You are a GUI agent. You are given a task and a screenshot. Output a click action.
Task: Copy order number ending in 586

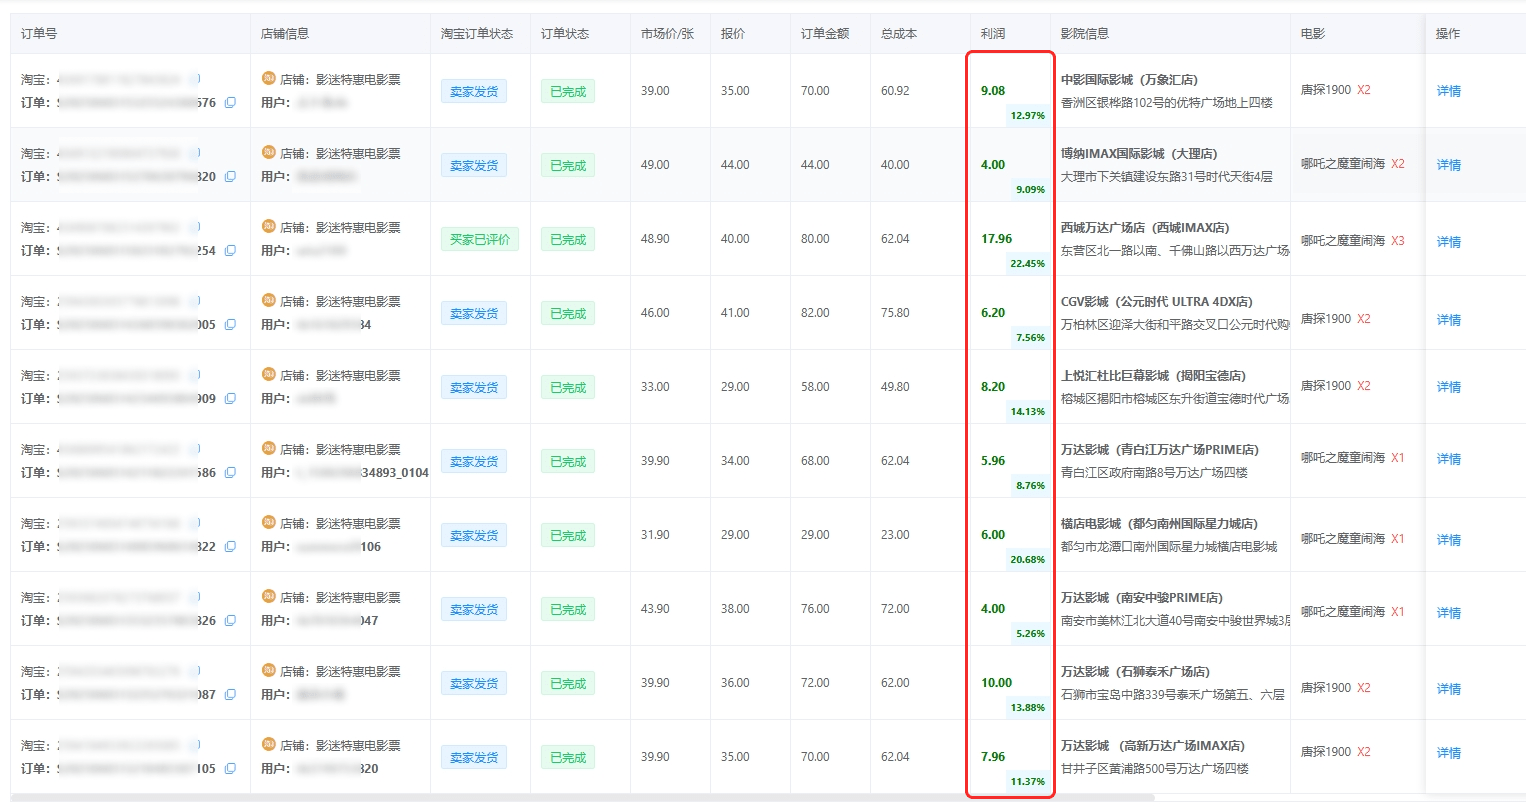point(230,473)
